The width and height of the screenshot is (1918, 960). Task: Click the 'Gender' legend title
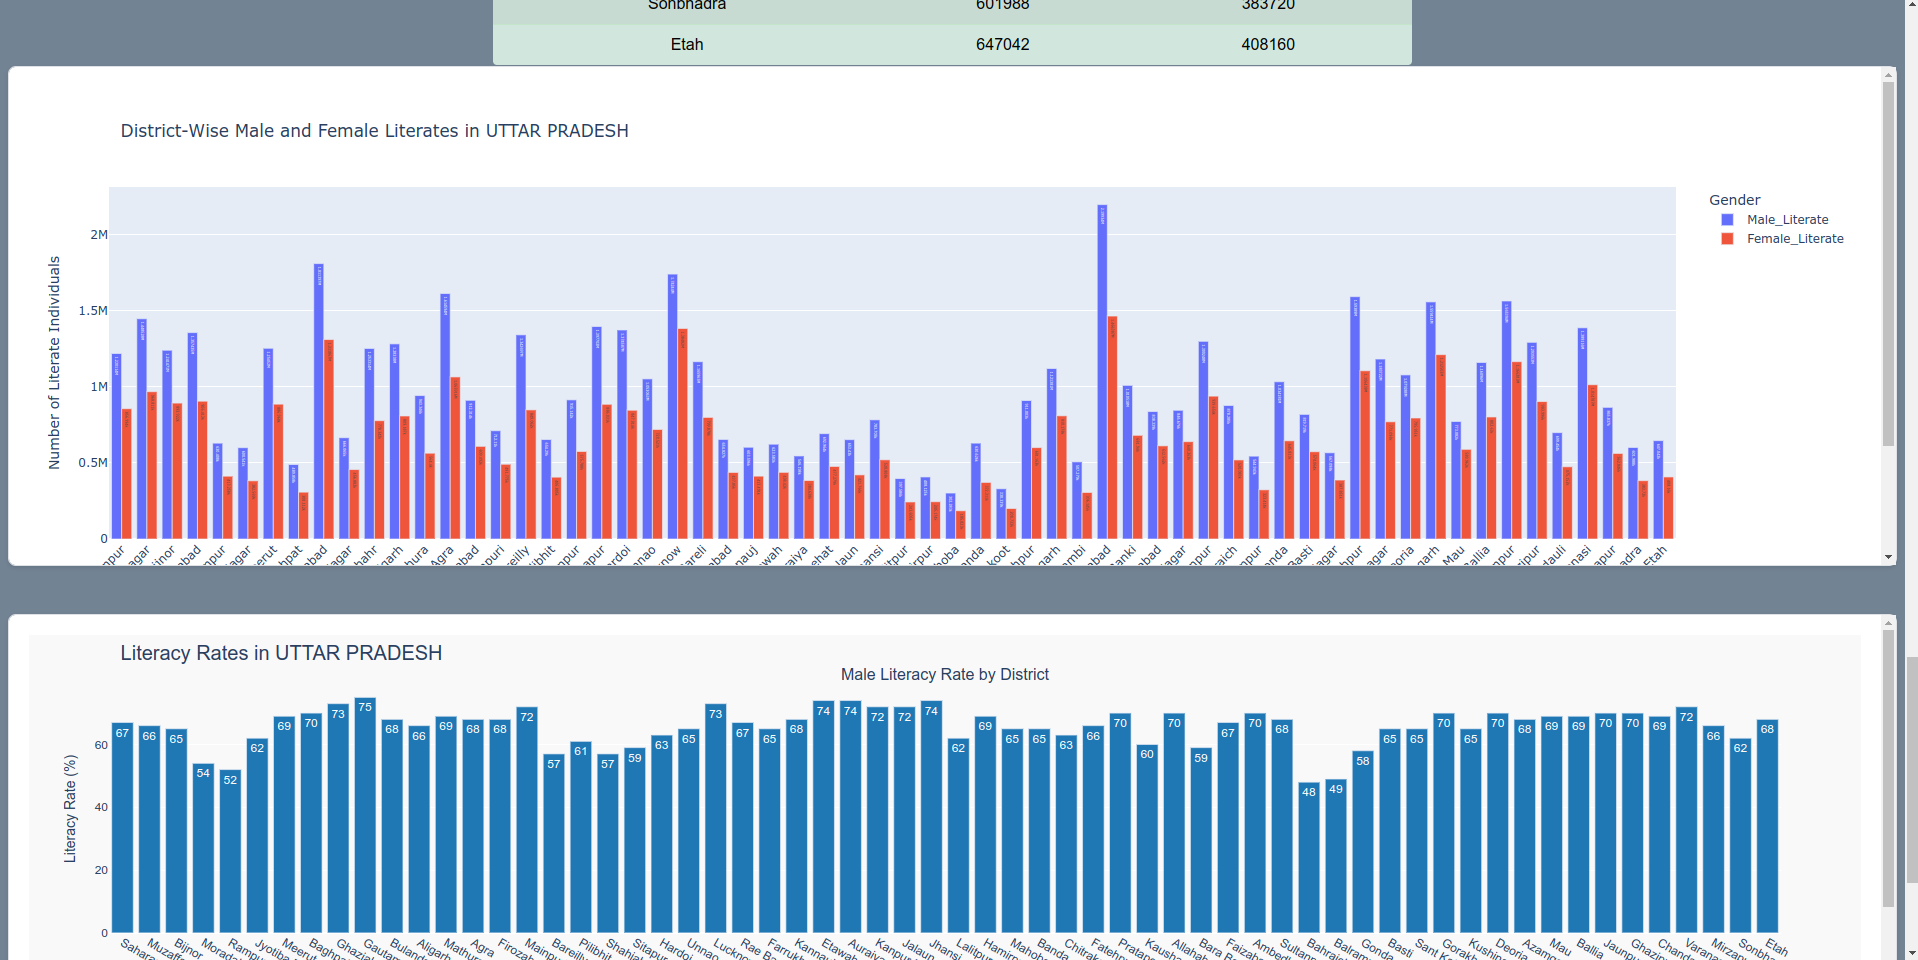1734,200
